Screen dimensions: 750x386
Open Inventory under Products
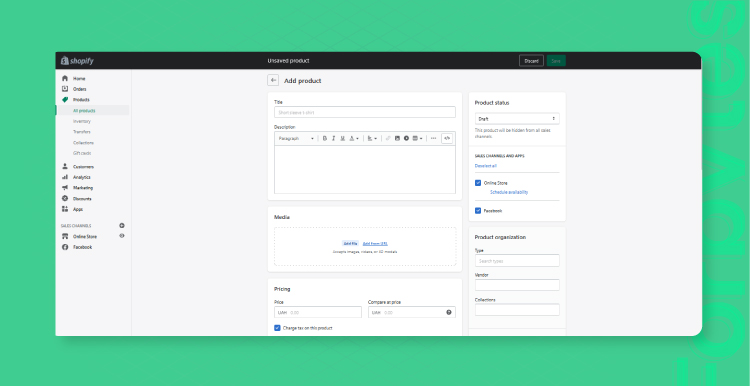82,121
